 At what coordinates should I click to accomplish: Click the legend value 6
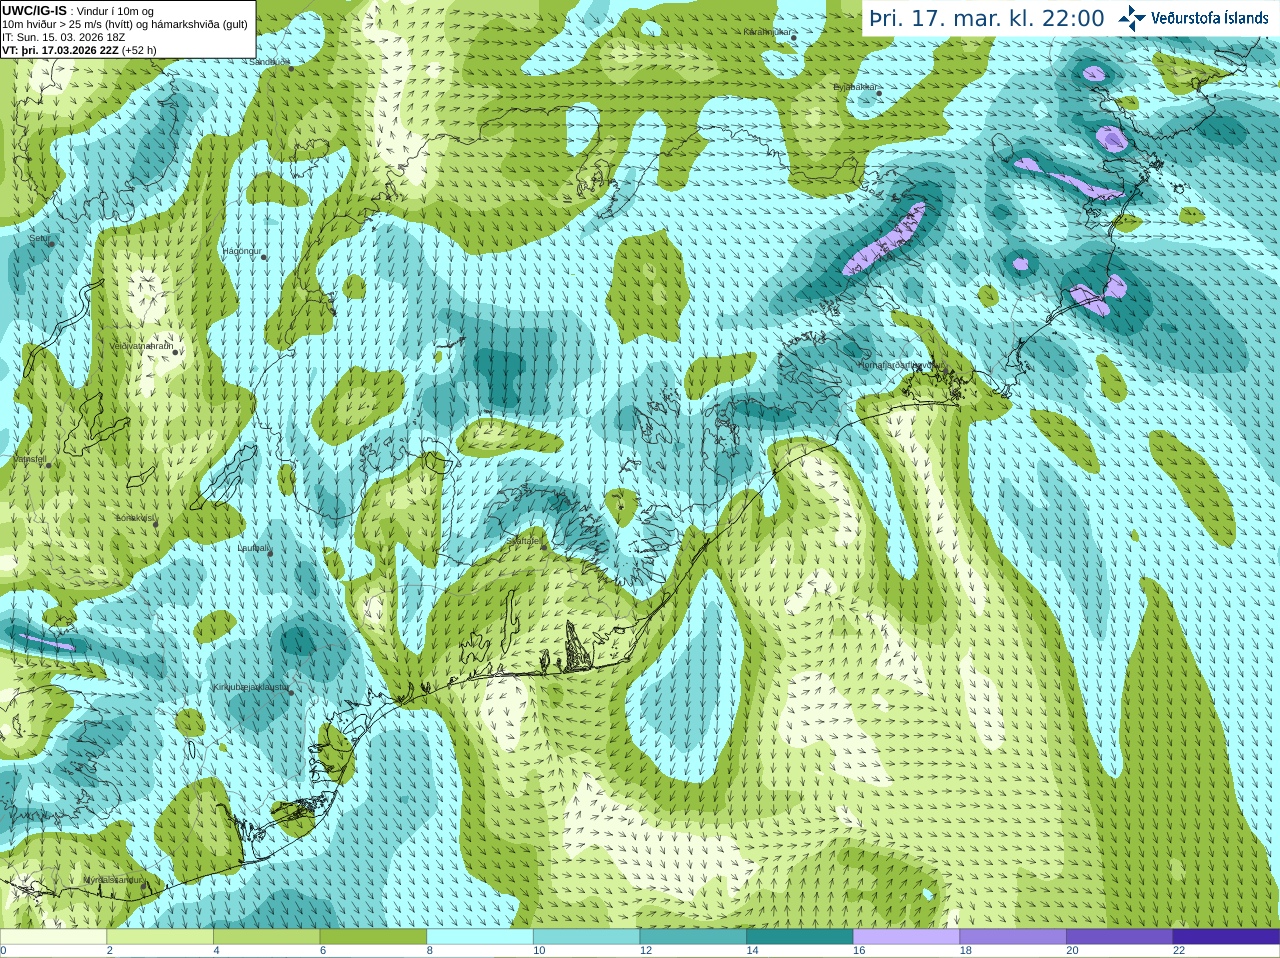click(x=323, y=951)
